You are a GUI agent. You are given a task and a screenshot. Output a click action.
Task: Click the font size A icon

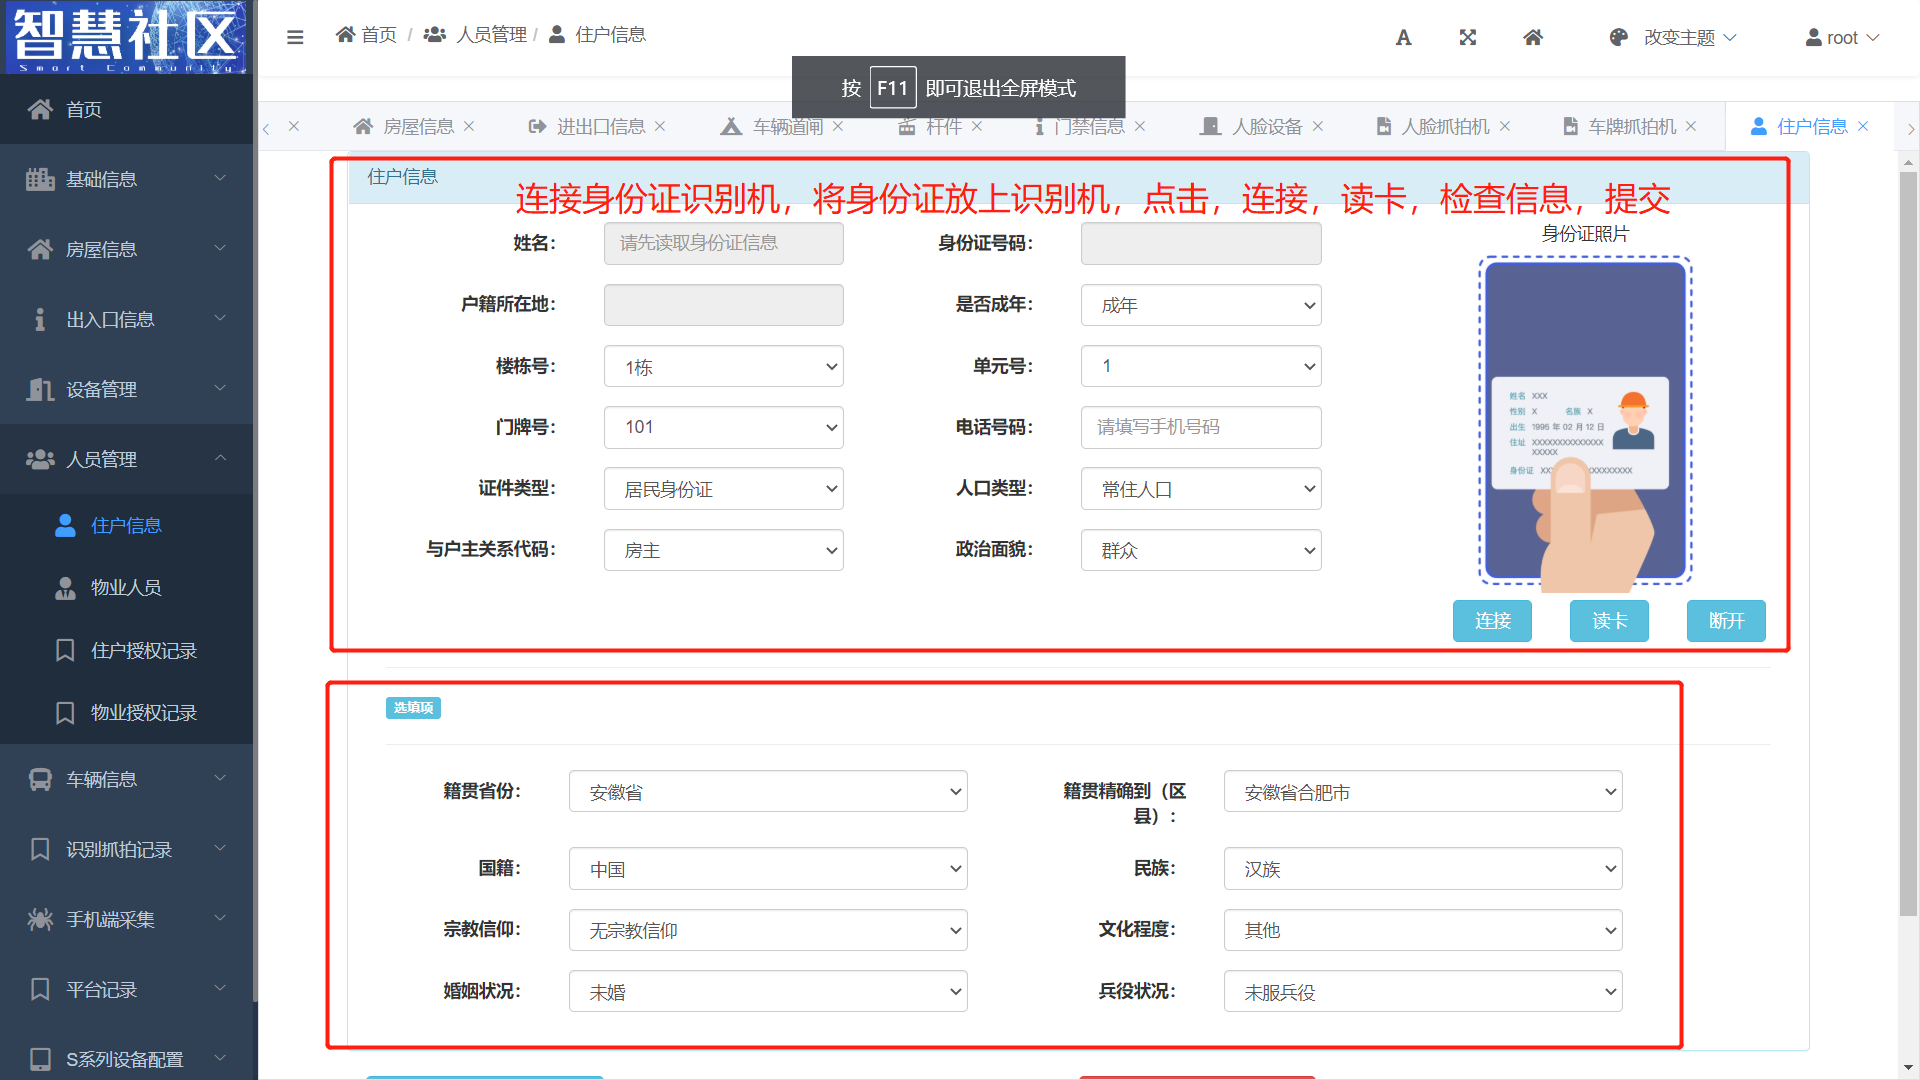tap(1403, 37)
